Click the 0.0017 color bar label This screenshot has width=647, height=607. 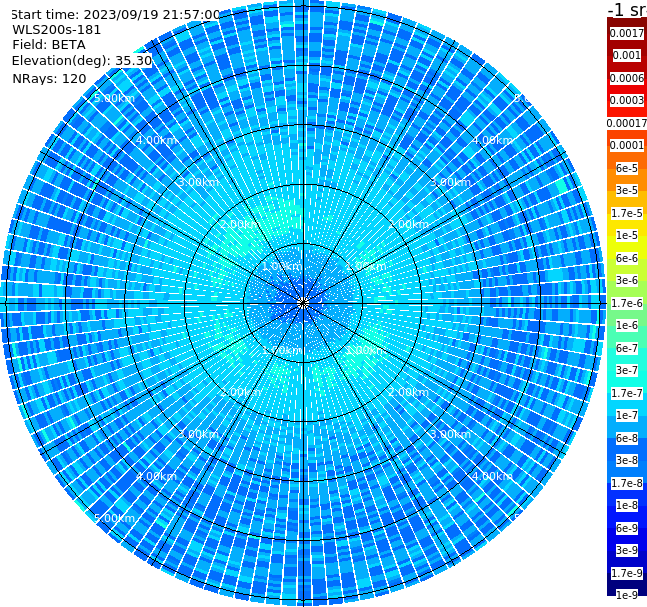click(x=627, y=33)
